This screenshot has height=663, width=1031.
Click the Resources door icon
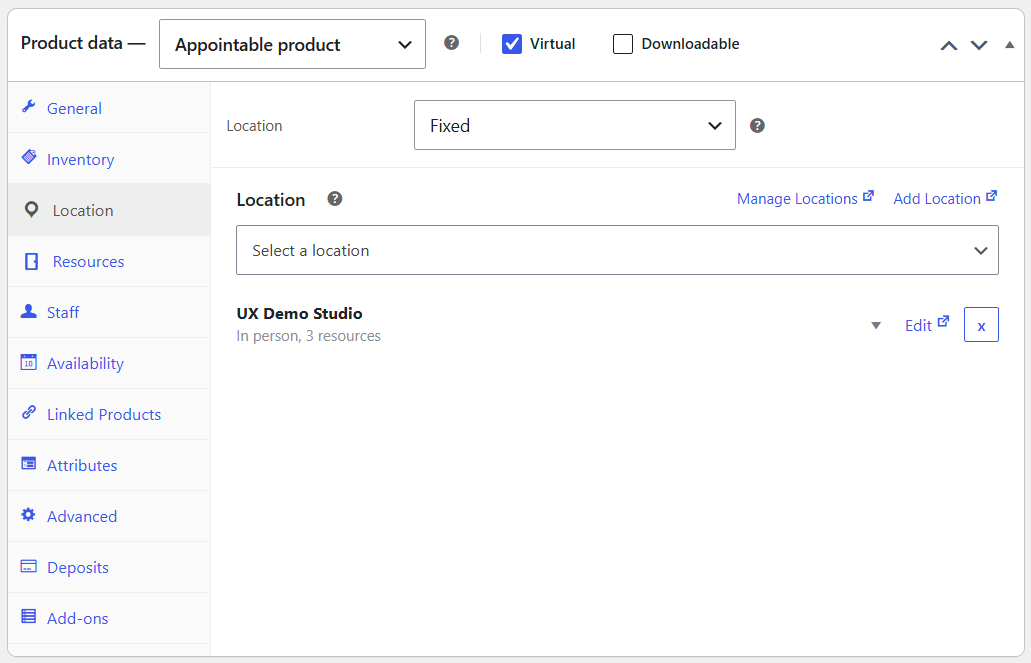tap(32, 261)
